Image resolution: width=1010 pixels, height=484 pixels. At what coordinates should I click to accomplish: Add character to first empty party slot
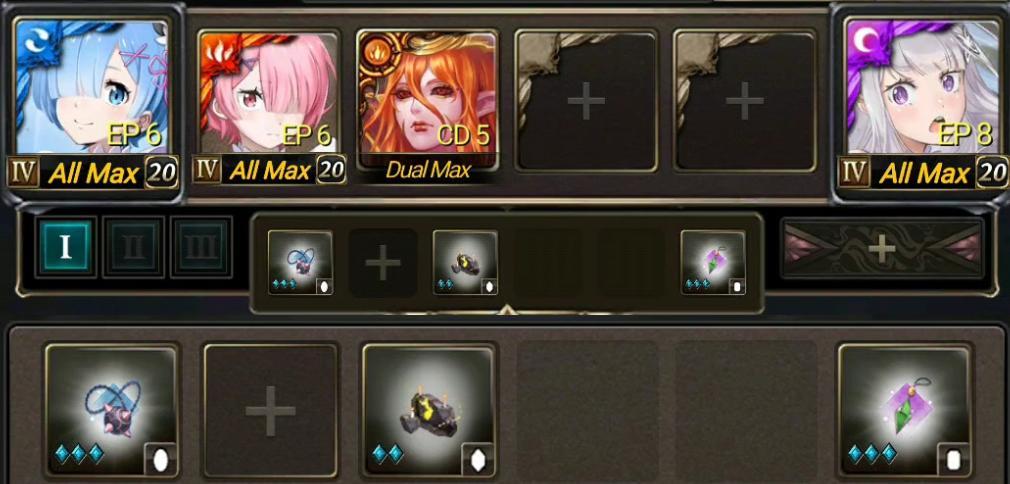(x=586, y=101)
